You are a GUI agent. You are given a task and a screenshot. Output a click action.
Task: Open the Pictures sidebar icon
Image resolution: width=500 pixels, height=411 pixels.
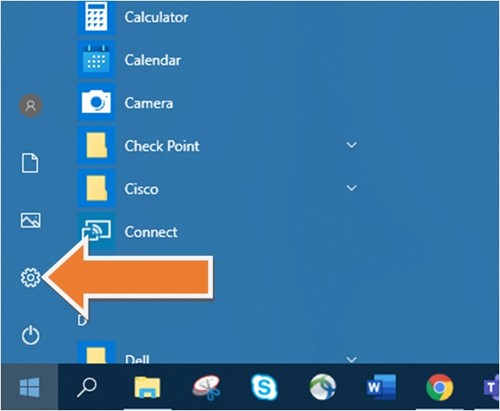(x=30, y=220)
